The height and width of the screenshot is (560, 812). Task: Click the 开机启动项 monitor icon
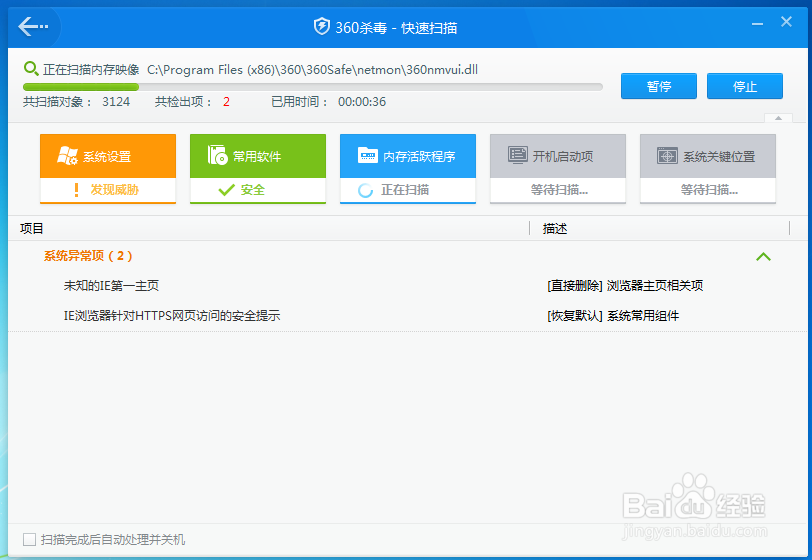[x=517, y=155]
